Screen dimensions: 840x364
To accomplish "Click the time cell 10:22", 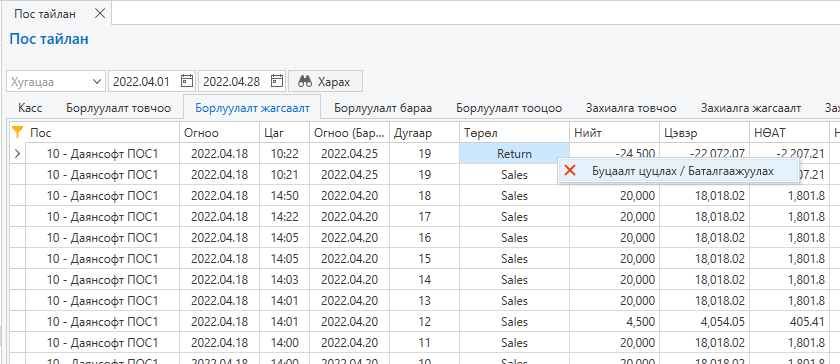I will point(284,154).
